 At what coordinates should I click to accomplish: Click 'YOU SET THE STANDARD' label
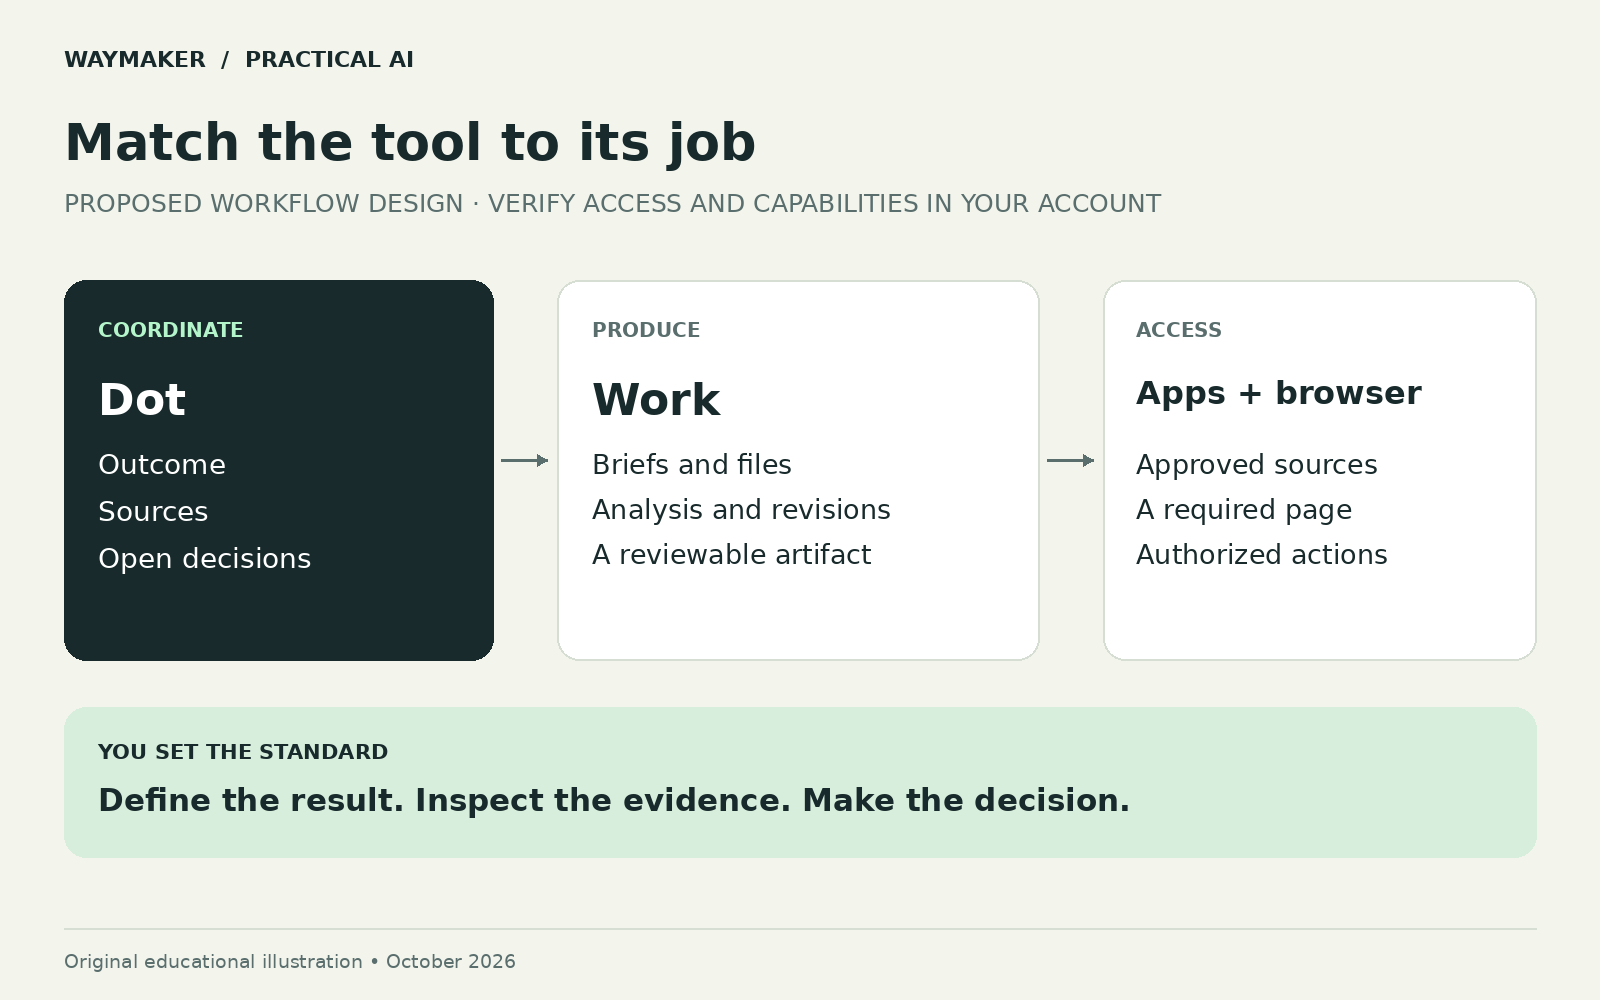pos(243,752)
